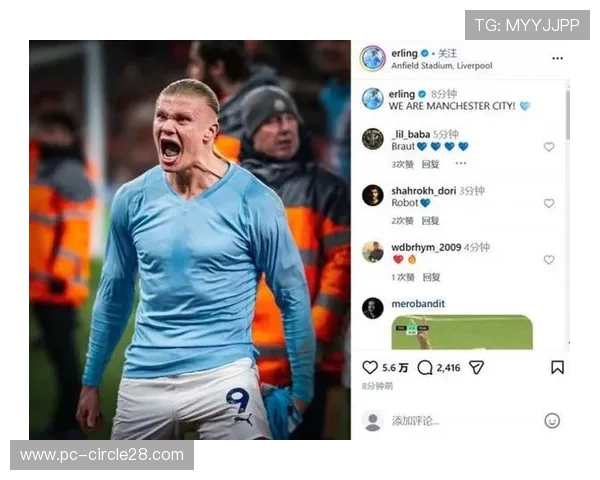Like the _lil_baba comment
The height and width of the screenshot is (480, 600).
coord(549,147)
